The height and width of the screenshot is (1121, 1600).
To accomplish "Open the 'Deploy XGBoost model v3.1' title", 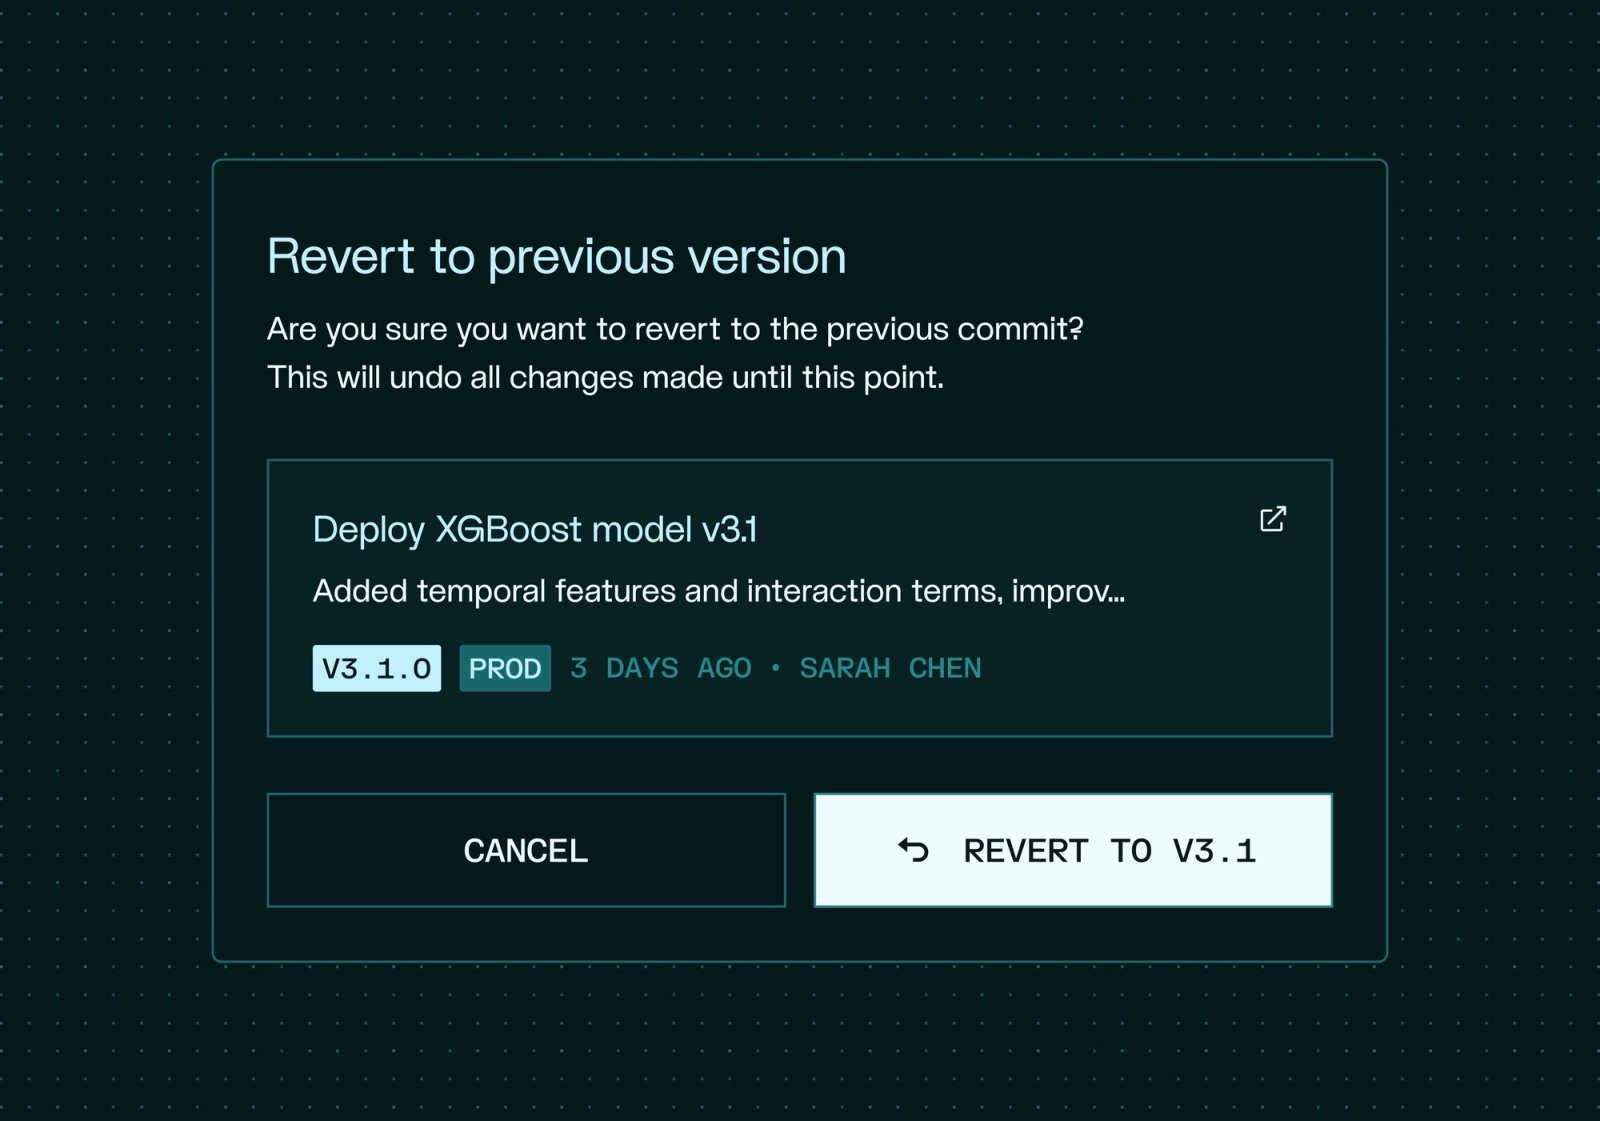I will click(535, 529).
